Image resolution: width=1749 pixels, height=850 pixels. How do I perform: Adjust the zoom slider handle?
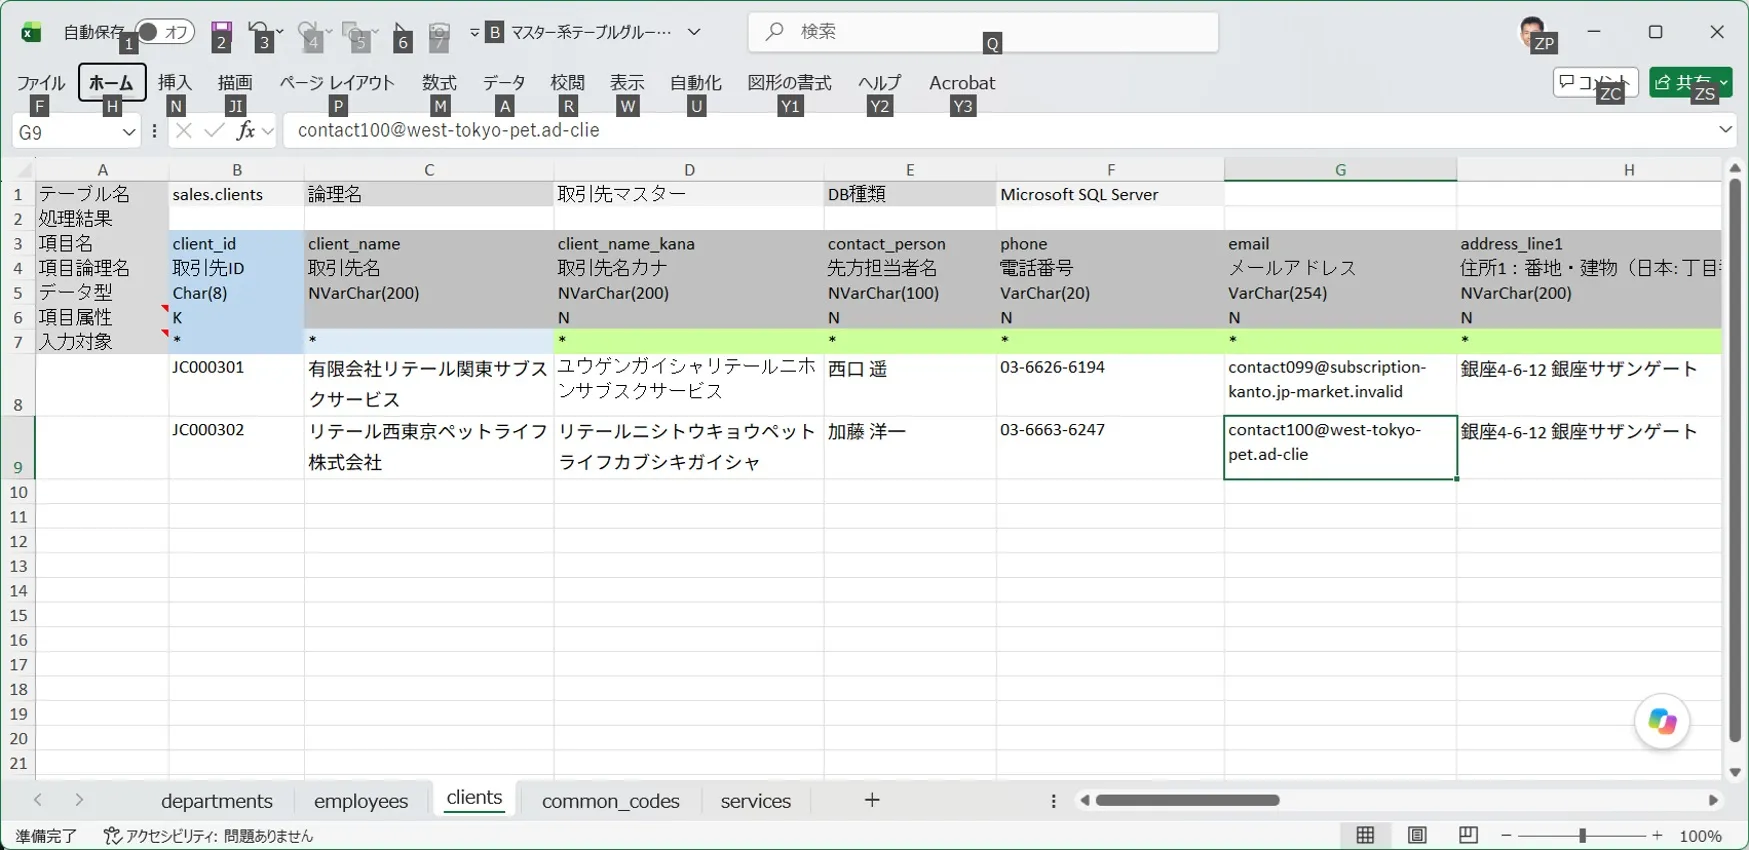point(1582,835)
